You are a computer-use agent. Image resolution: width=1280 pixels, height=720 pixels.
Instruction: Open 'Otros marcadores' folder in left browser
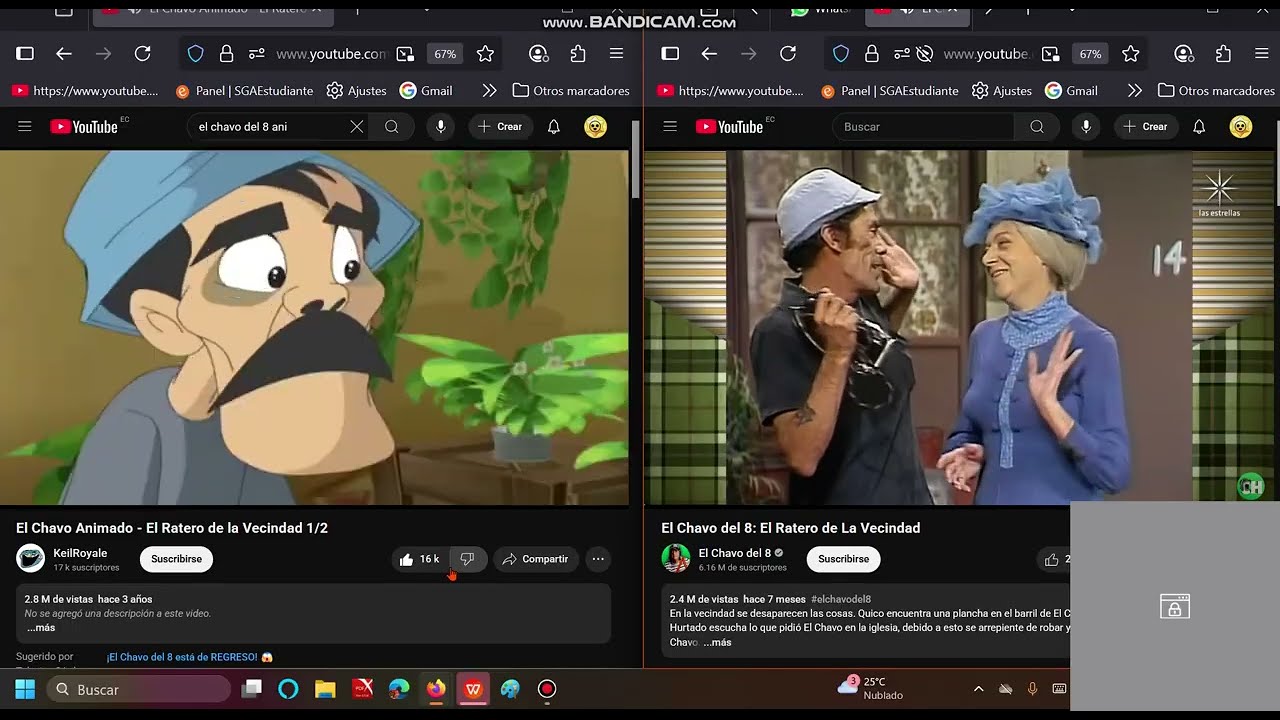pos(571,91)
